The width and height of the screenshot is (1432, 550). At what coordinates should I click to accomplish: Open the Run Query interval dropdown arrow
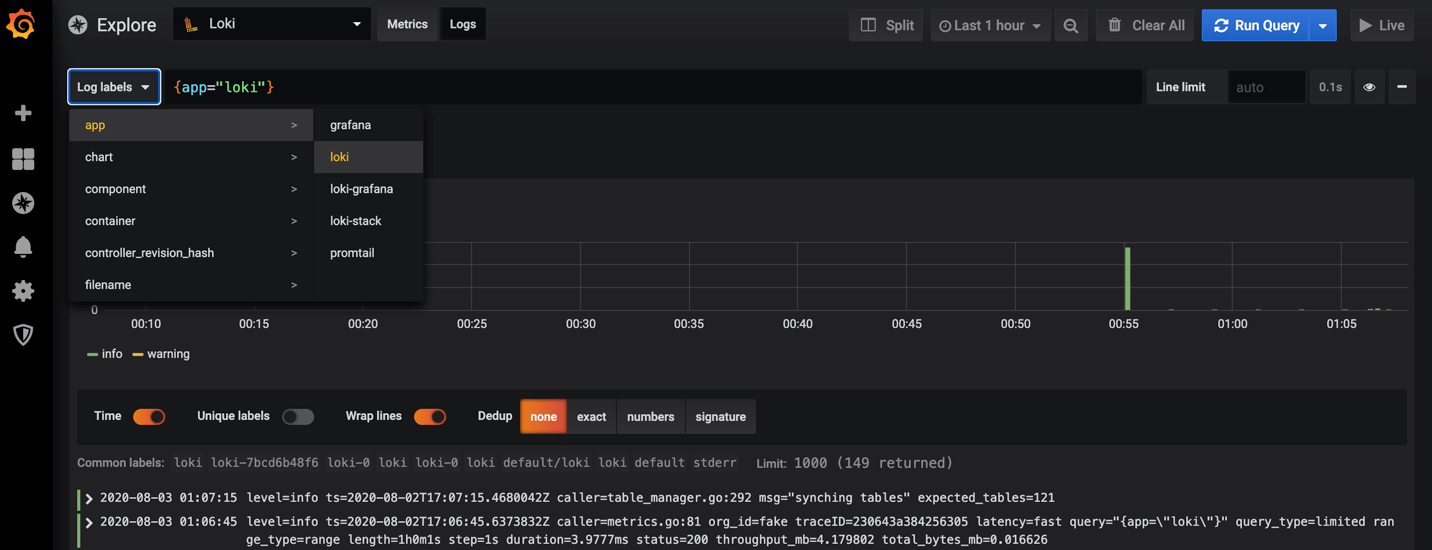click(x=1322, y=25)
